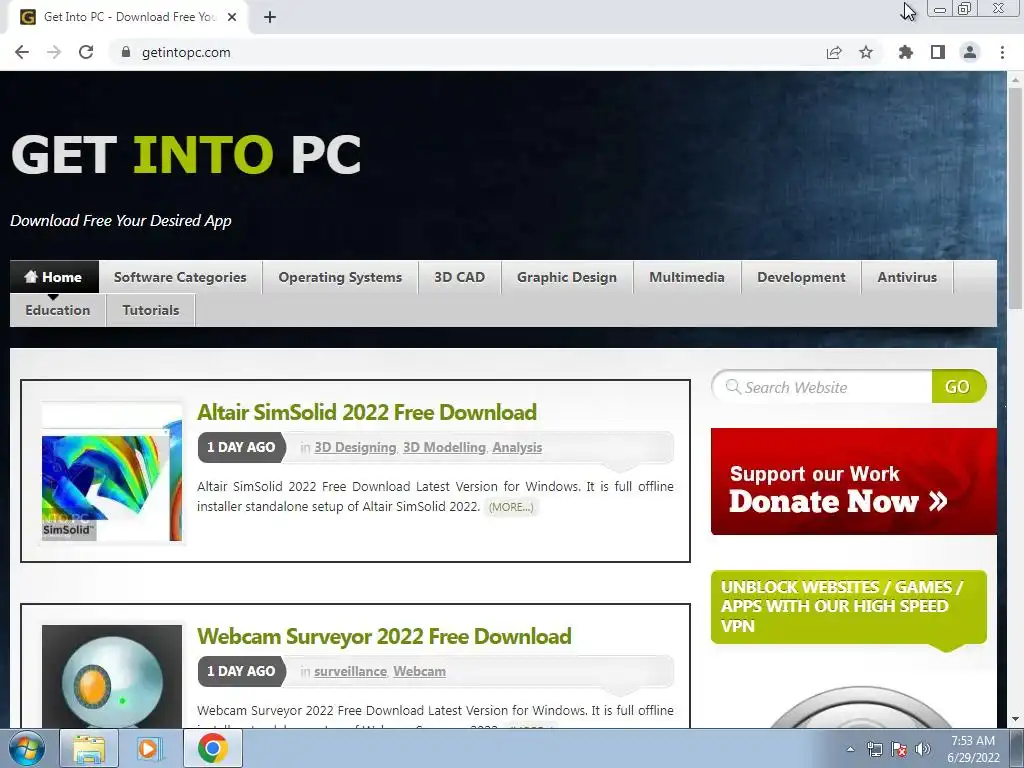Open the Chrome three-dot menu
1024x768 pixels.
click(x=1002, y=52)
